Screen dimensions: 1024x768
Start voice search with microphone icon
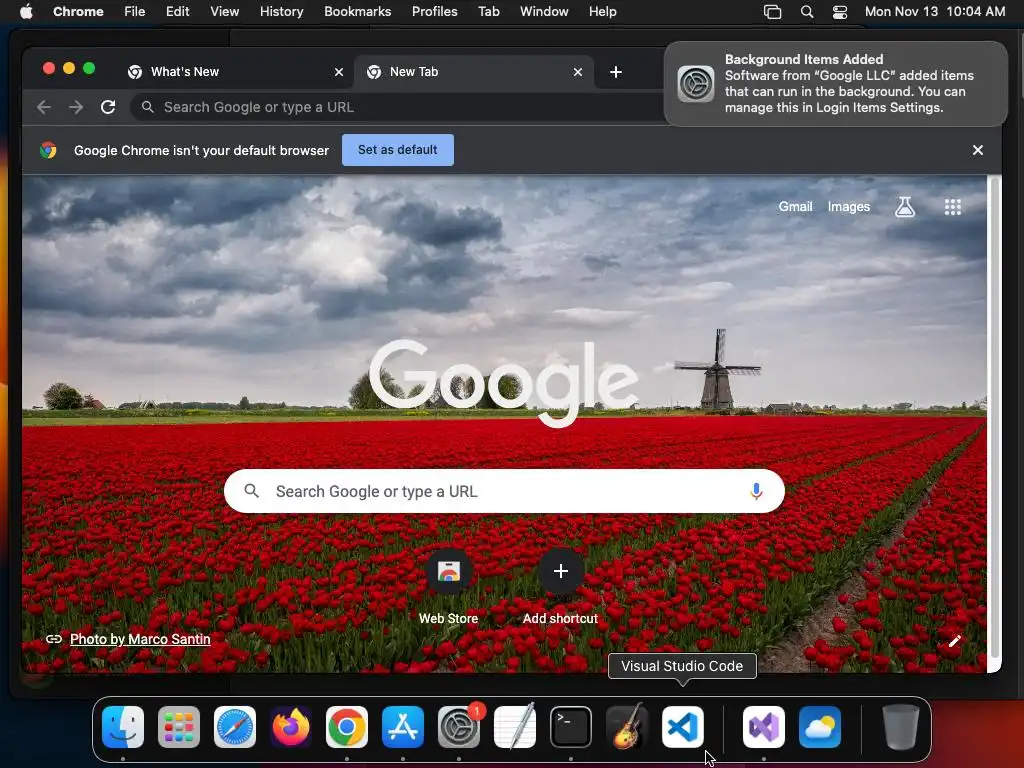click(756, 491)
